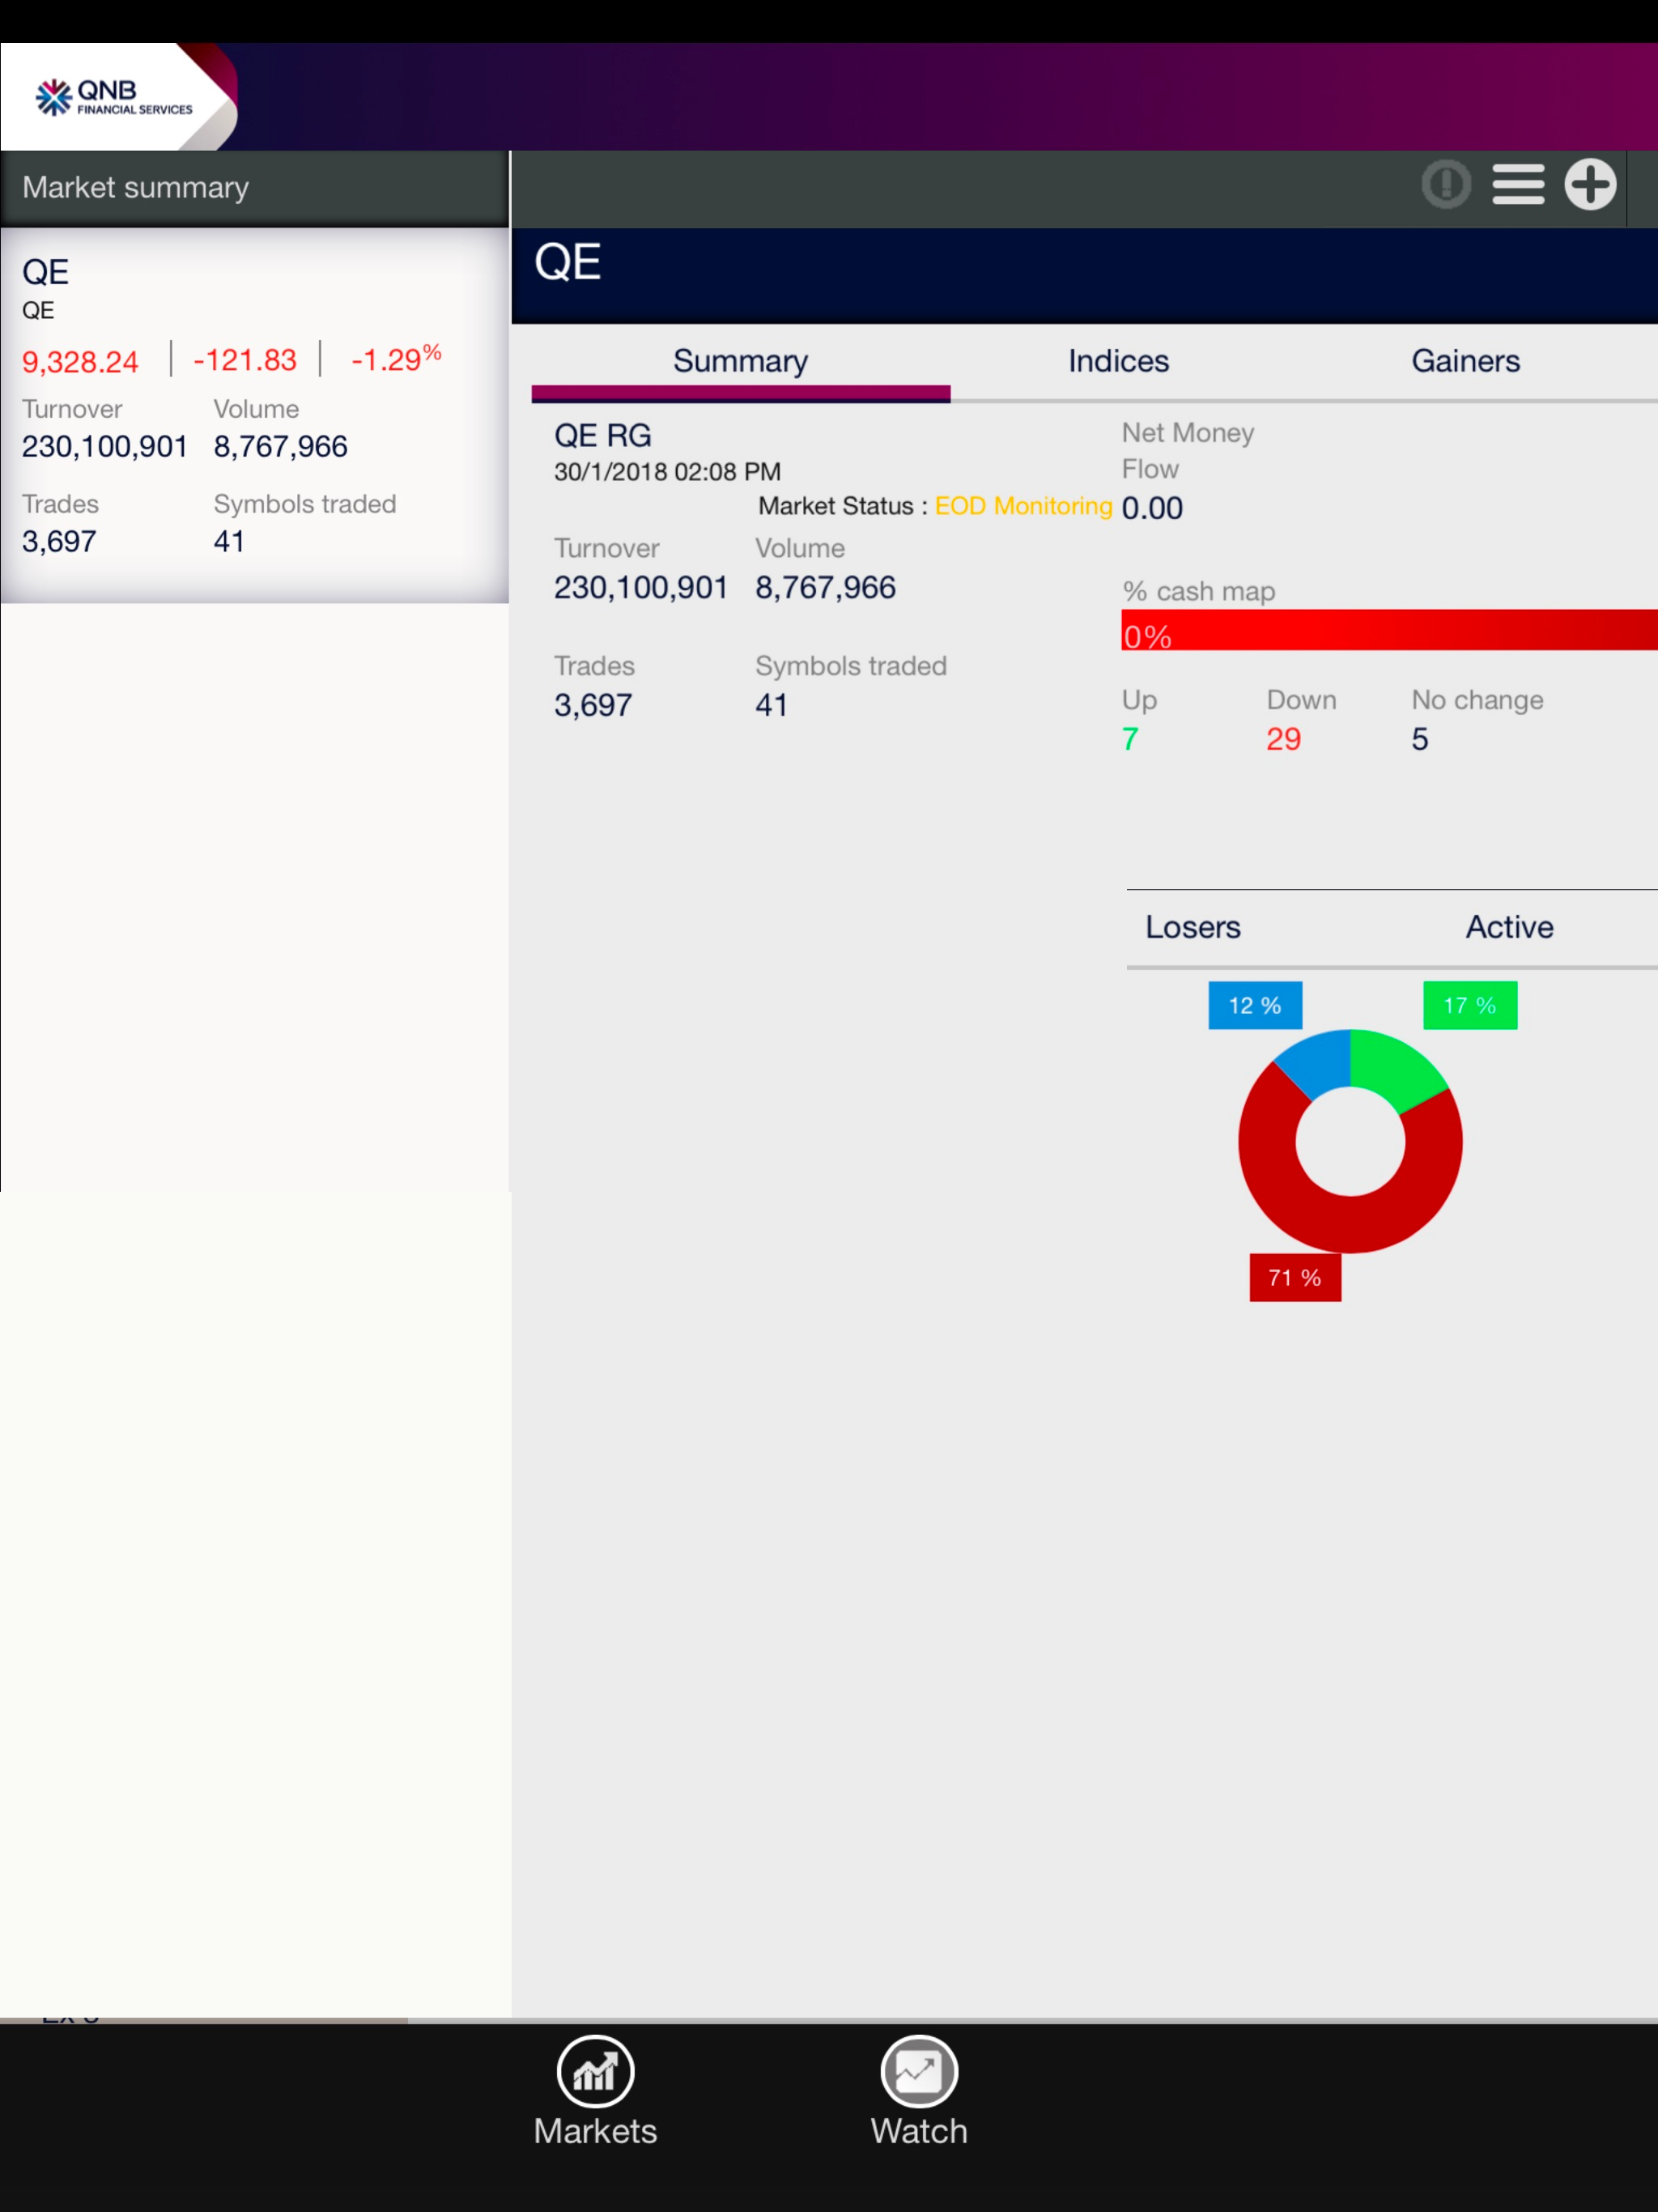Screen dimensions: 1658x2212
Task: Click the EOD Monitoring market status
Action: pyautogui.click(x=1023, y=506)
